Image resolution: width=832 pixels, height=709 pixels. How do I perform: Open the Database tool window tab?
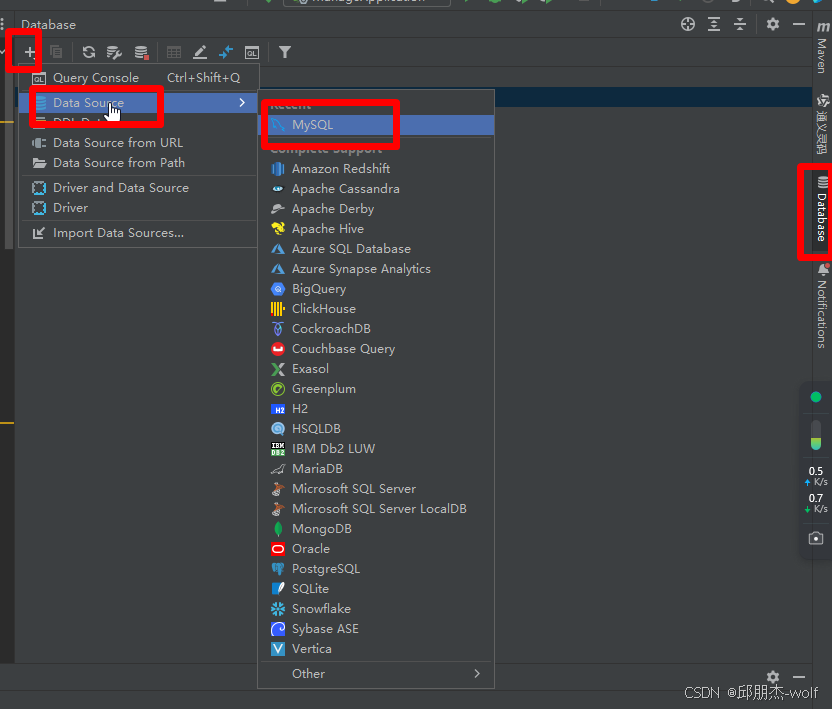tap(822, 210)
